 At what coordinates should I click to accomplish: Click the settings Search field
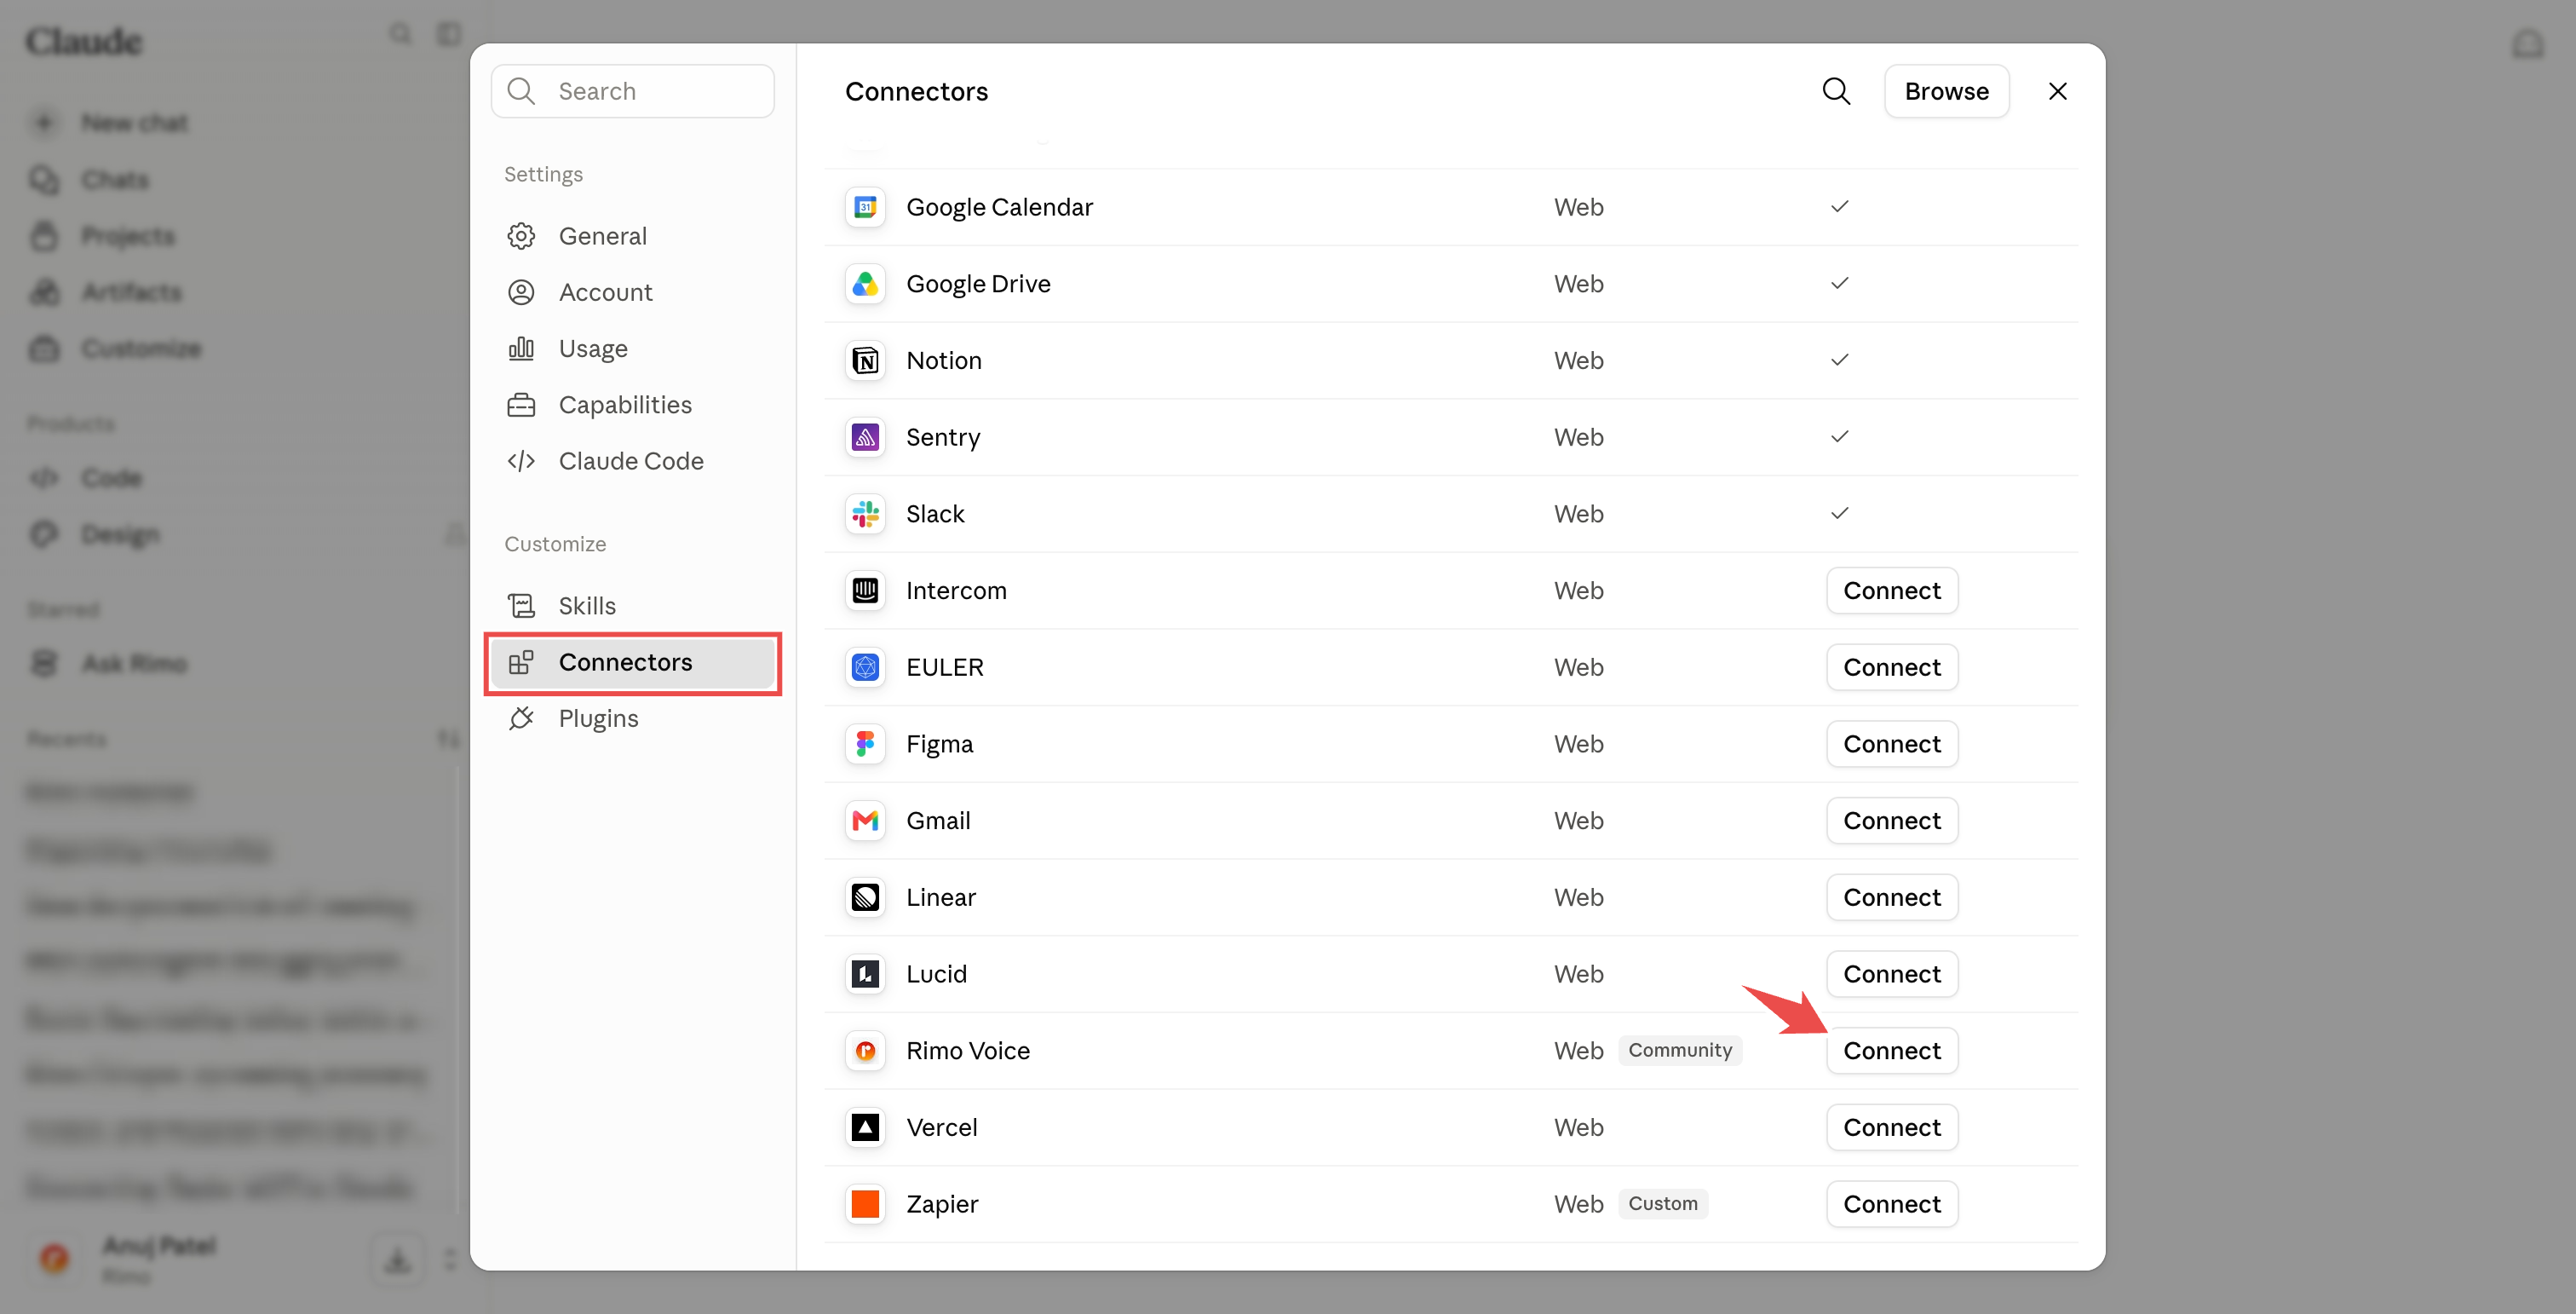click(x=633, y=91)
